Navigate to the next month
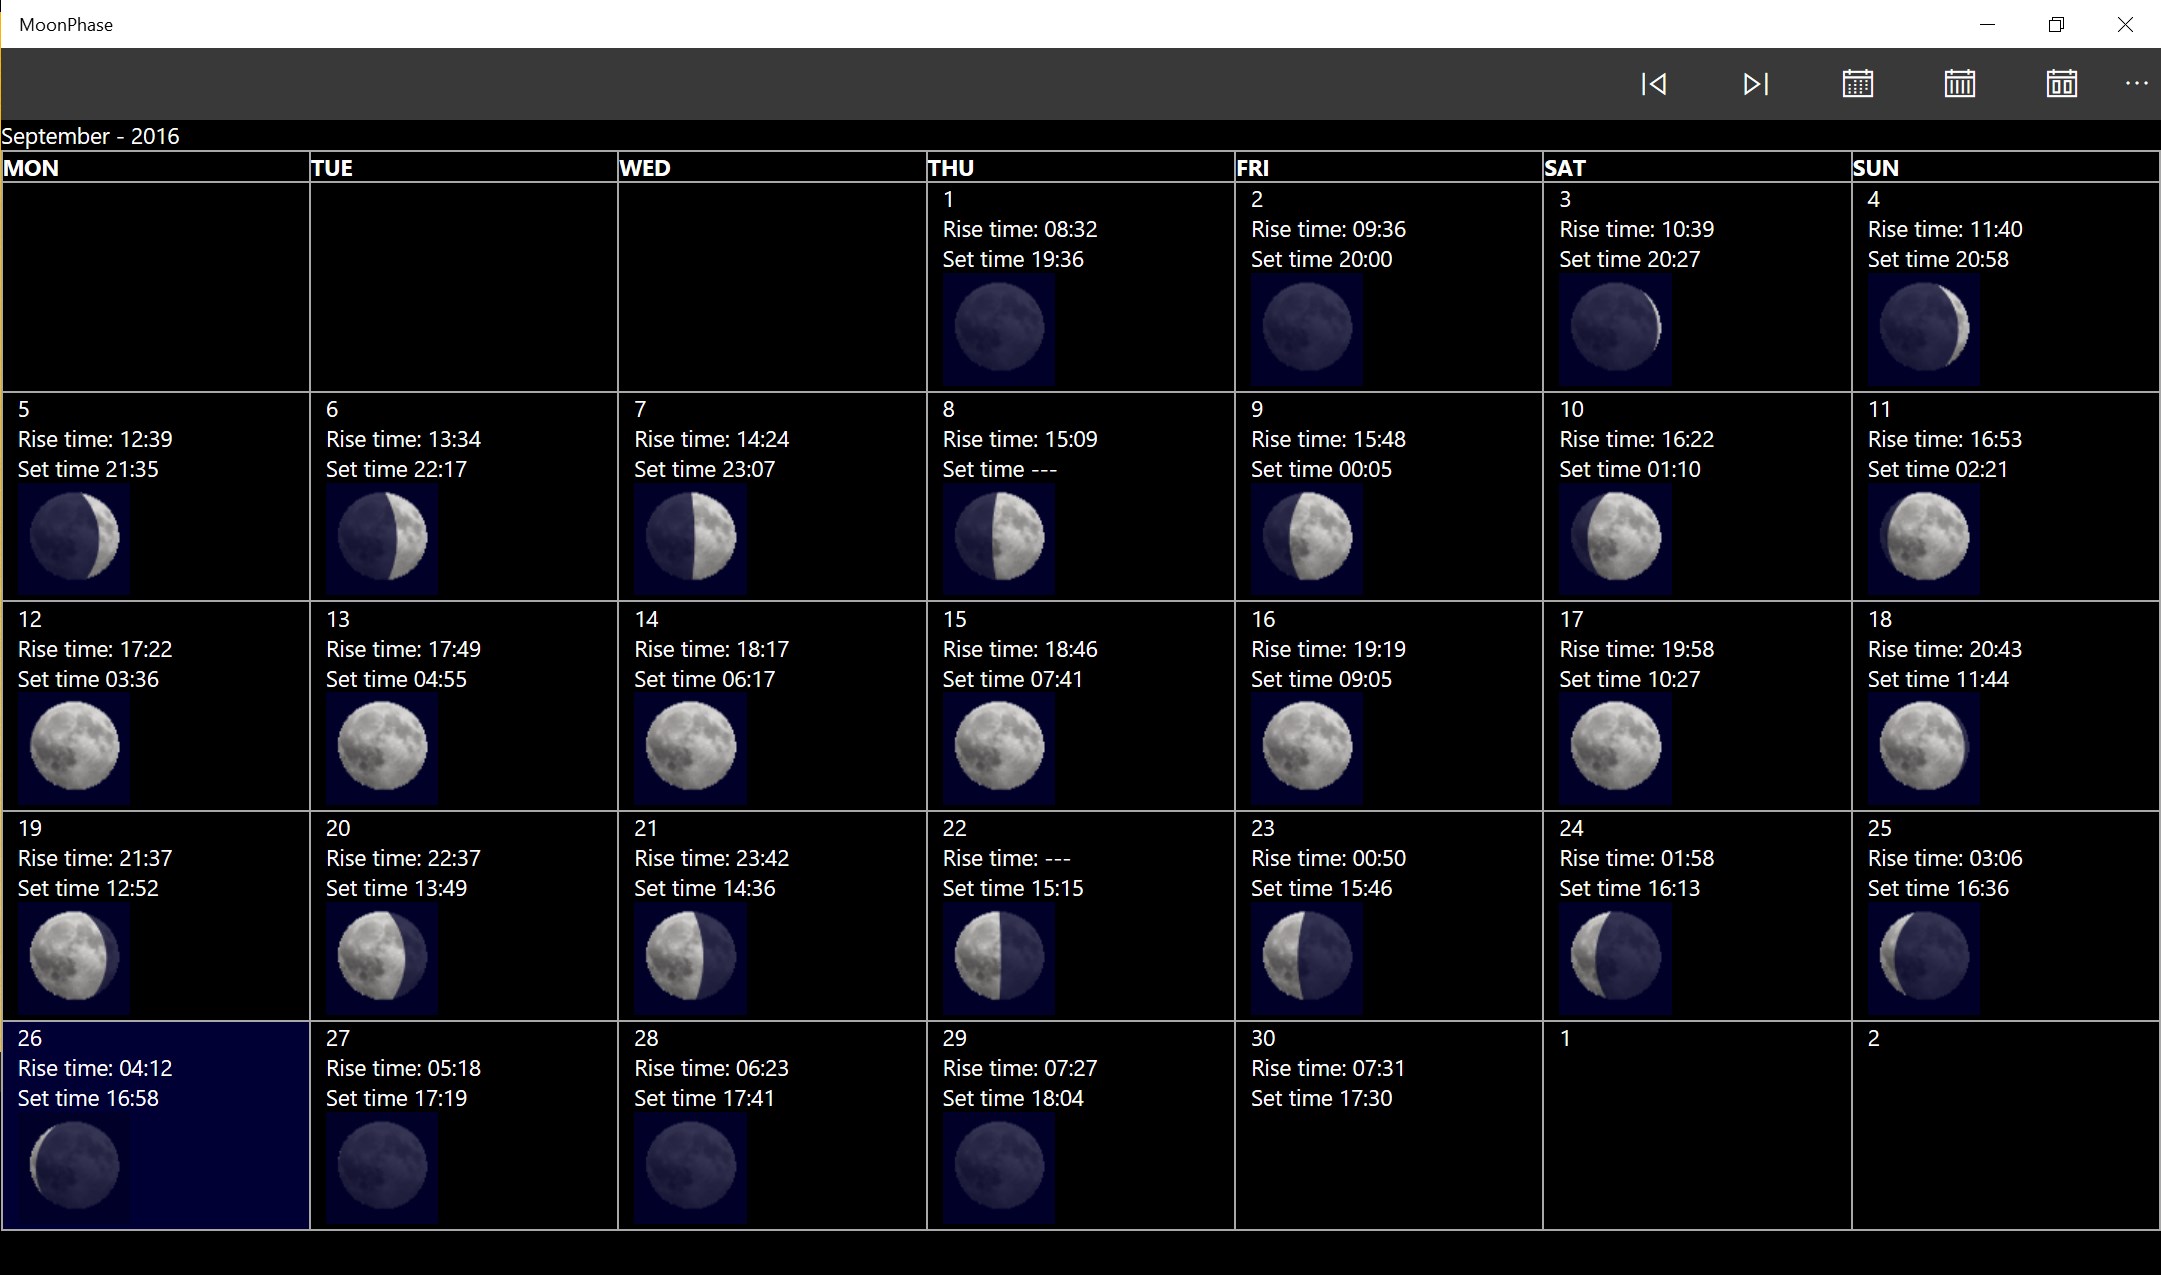The image size is (2161, 1275). [x=1756, y=83]
